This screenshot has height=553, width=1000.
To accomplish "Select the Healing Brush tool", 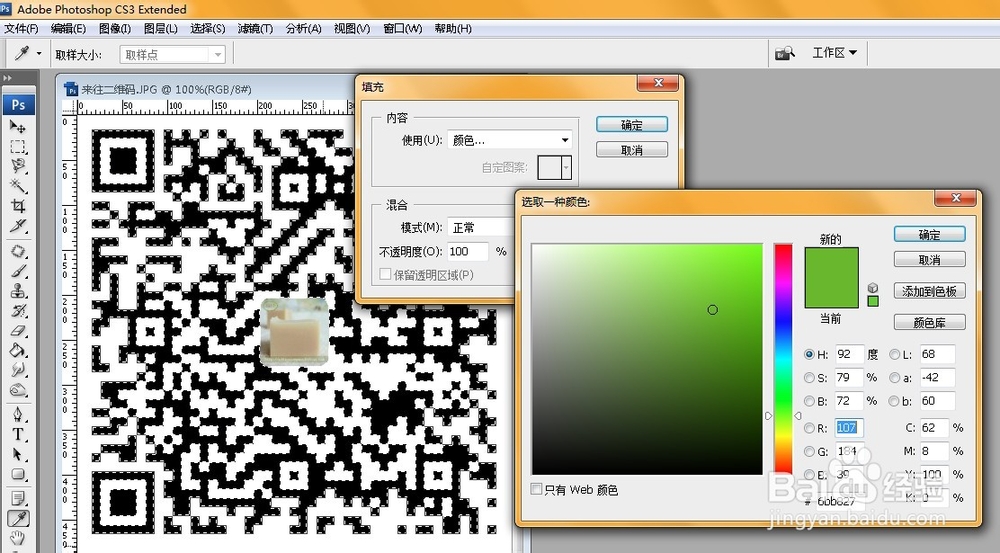I will (x=18, y=251).
